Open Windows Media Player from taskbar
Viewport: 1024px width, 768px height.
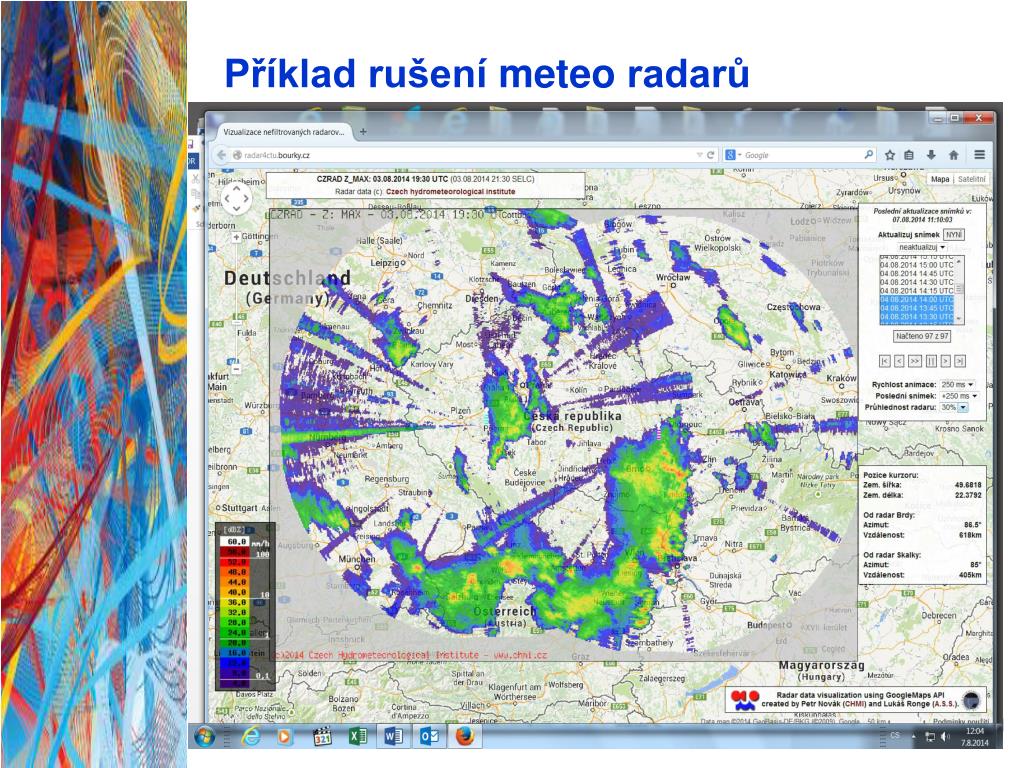(x=284, y=737)
